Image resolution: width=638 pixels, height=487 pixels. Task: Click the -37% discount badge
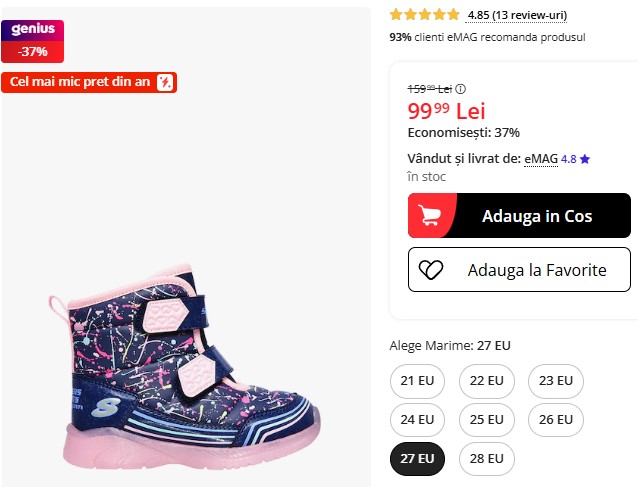(x=33, y=52)
